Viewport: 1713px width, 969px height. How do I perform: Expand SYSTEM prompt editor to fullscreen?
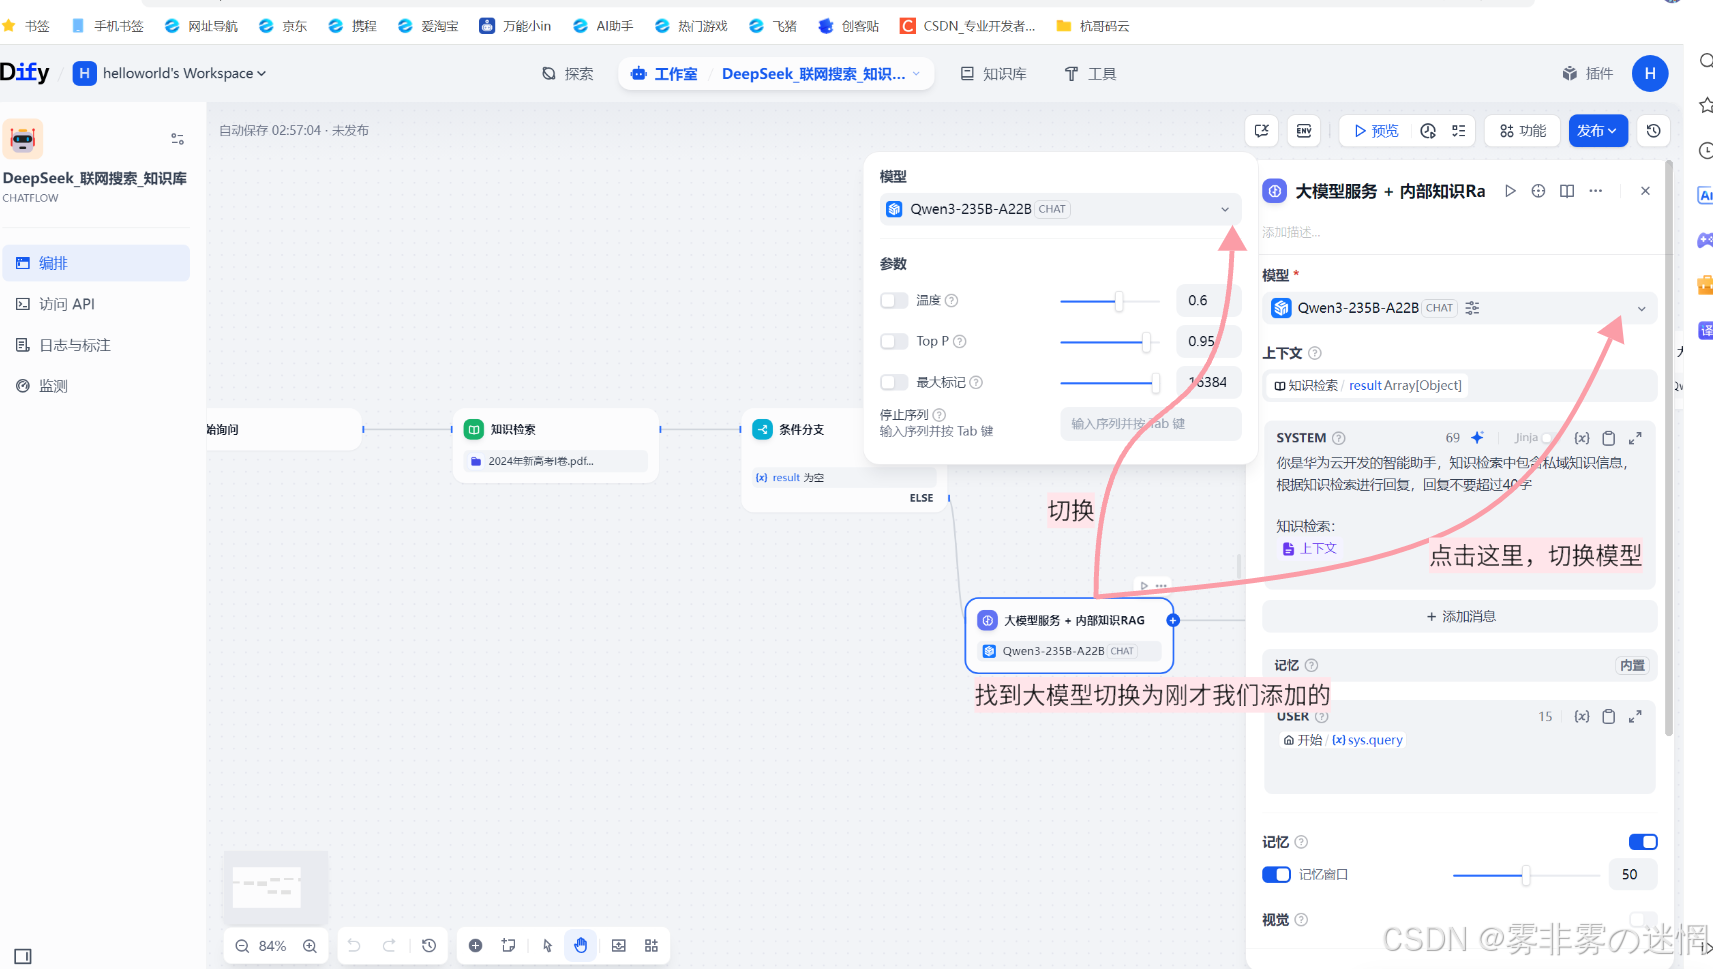[x=1635, y=438]
